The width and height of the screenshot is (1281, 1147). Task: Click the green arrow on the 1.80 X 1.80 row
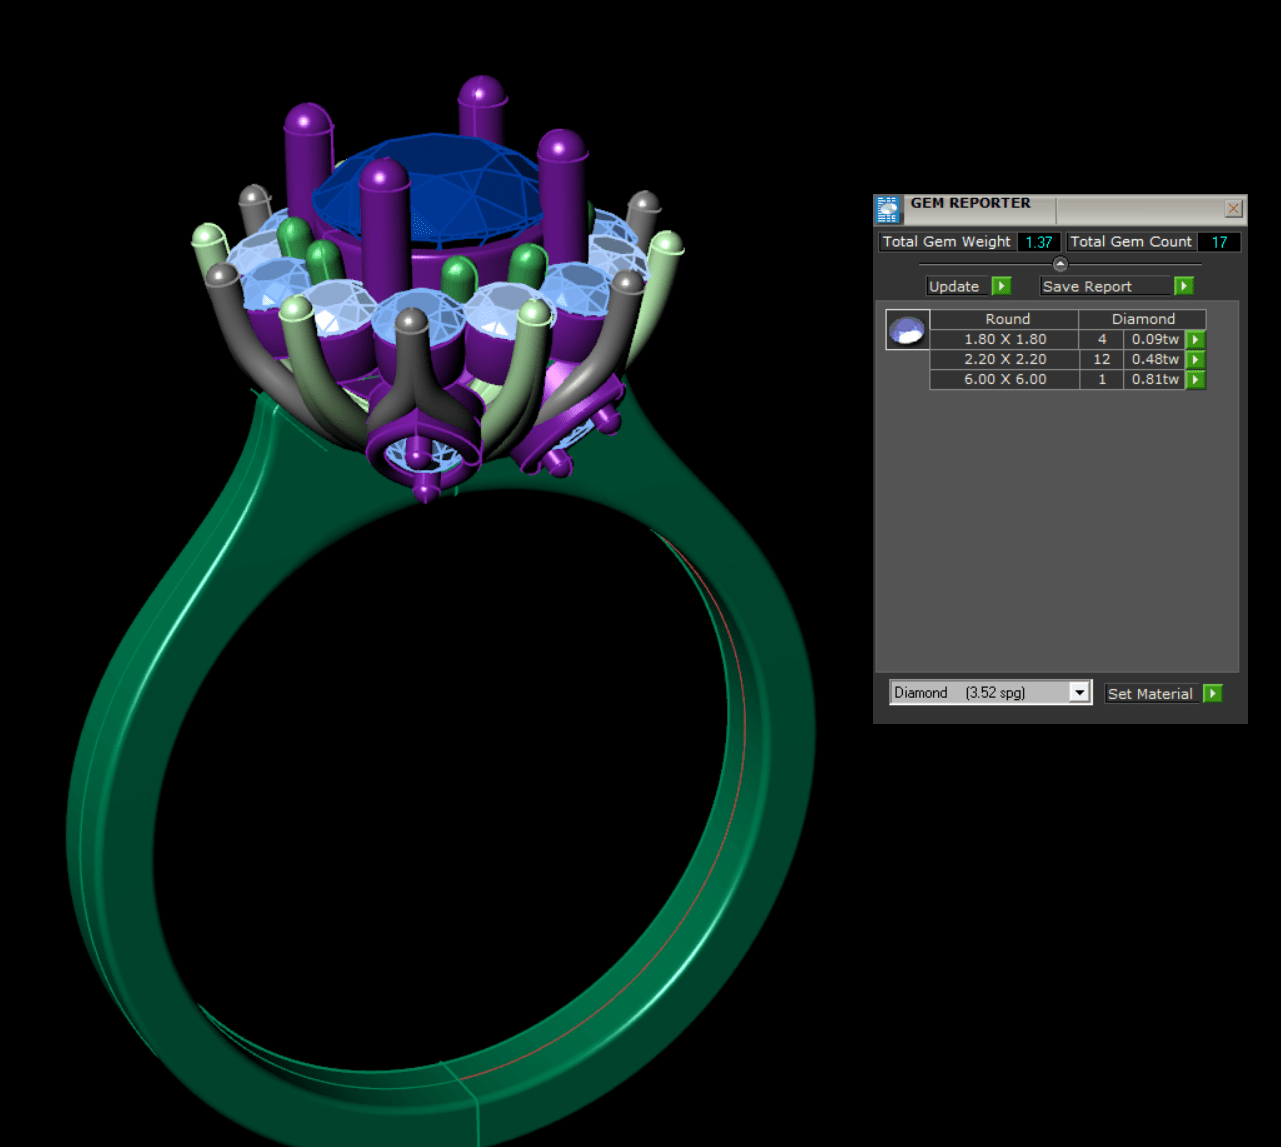click(x=1195, y=340)
